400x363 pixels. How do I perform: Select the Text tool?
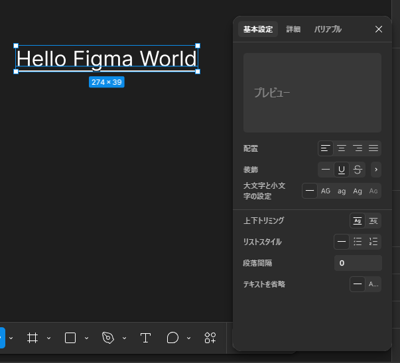[x=145, y=338]
